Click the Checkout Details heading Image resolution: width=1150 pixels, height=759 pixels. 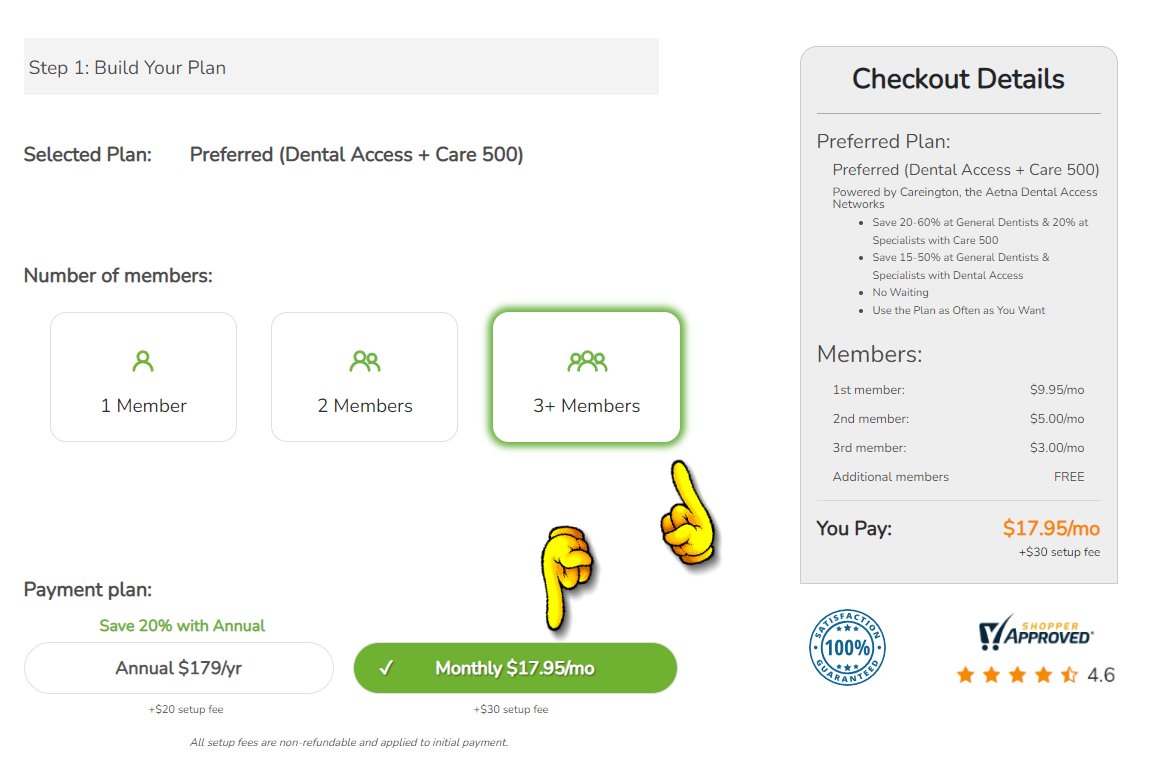tap(958, 79)
